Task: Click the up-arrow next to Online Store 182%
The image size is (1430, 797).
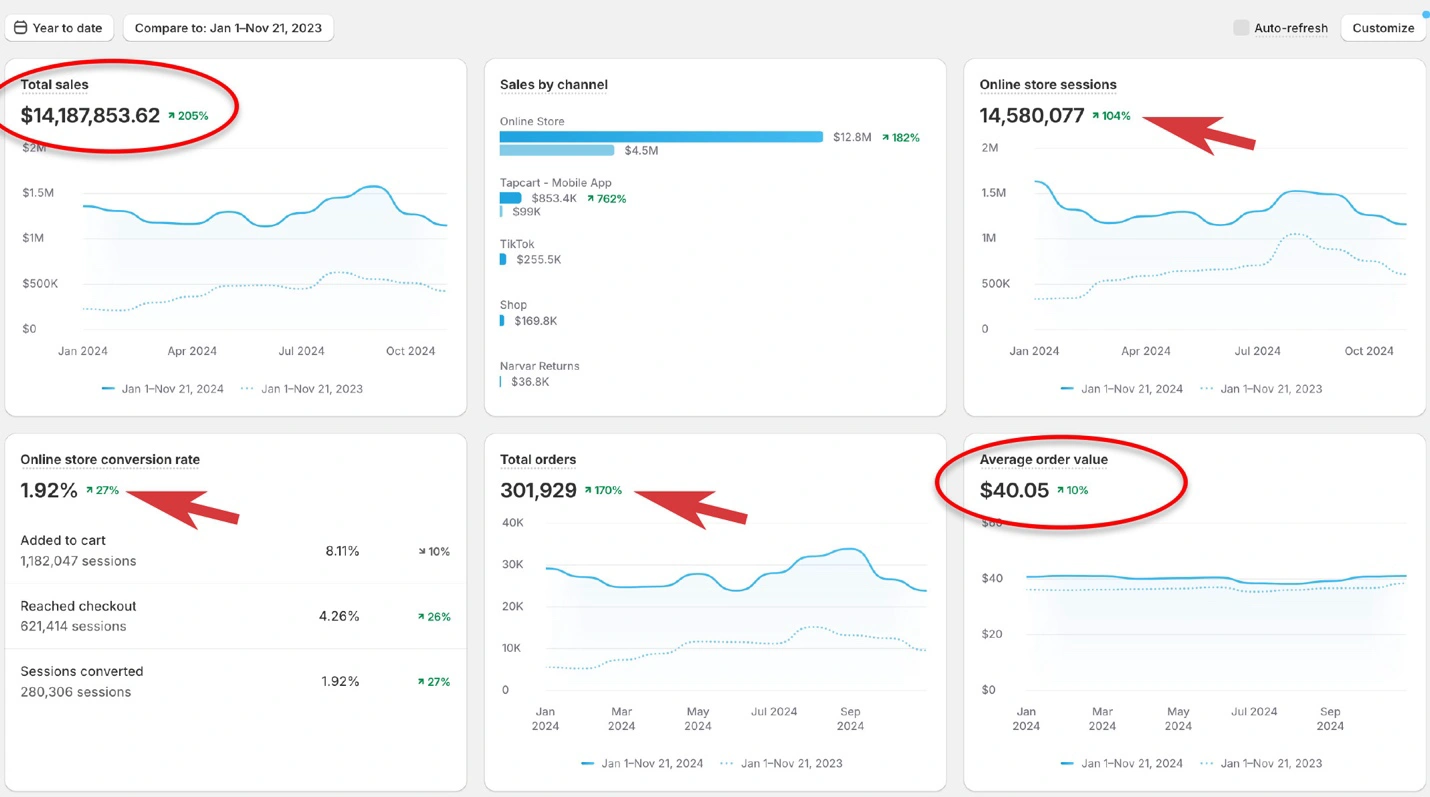Action: 885,138
